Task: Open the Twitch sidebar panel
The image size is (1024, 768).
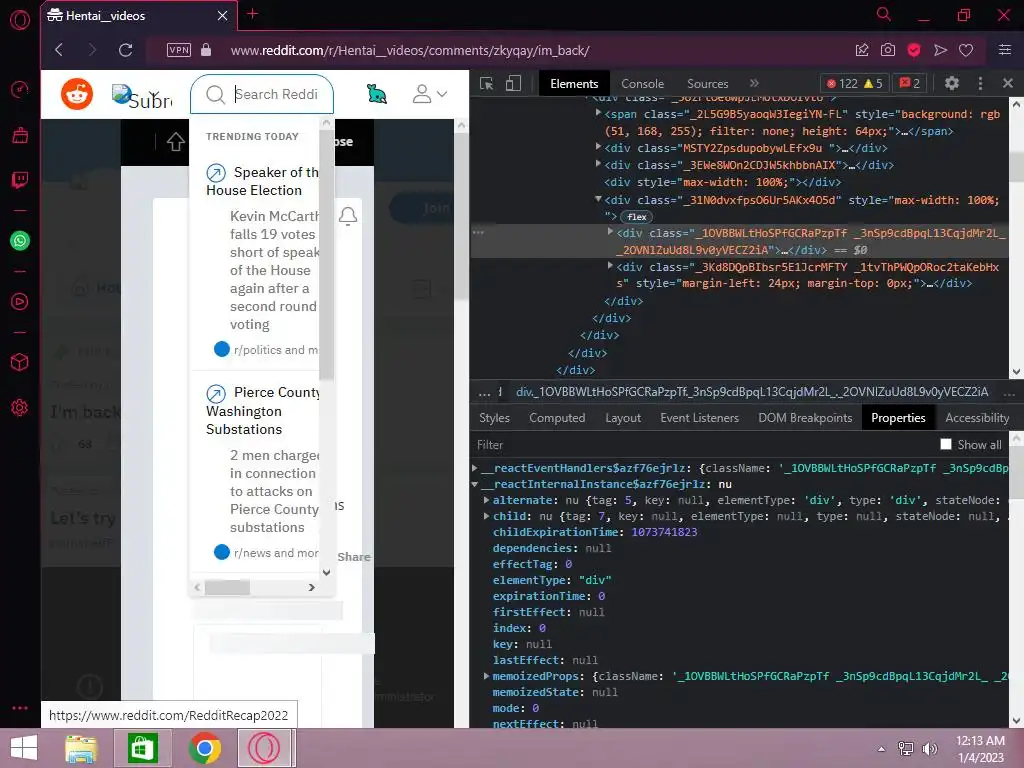Action: point(20,180)
